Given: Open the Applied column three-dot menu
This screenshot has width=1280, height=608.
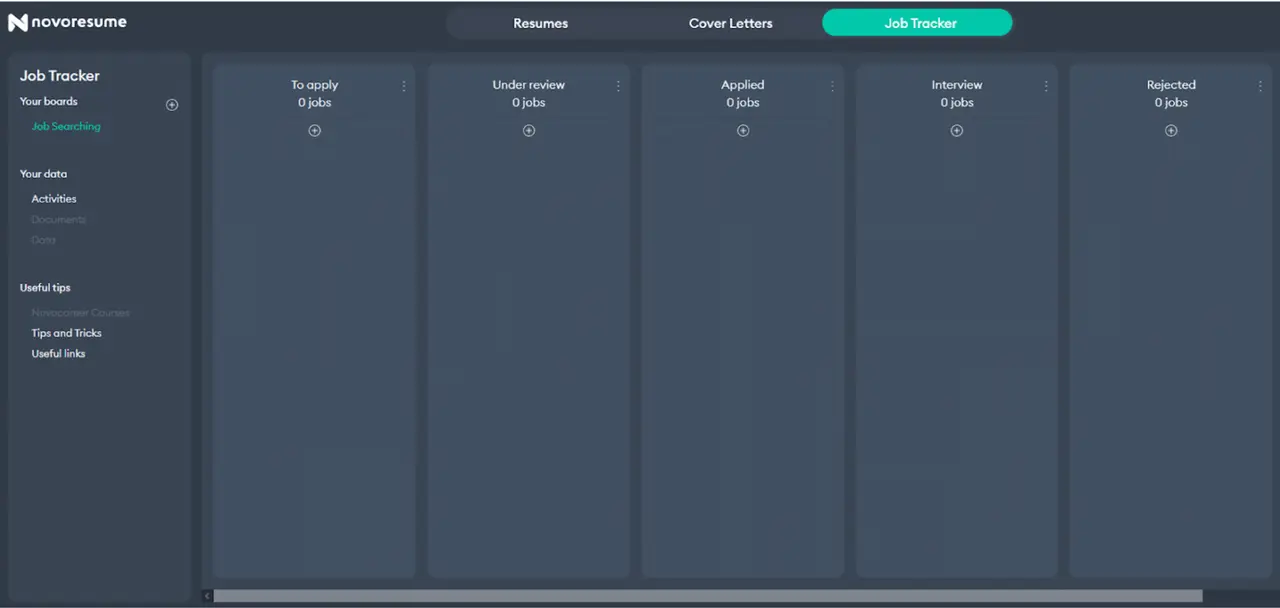Looking at the screenshot, I should tap(832, 86).
